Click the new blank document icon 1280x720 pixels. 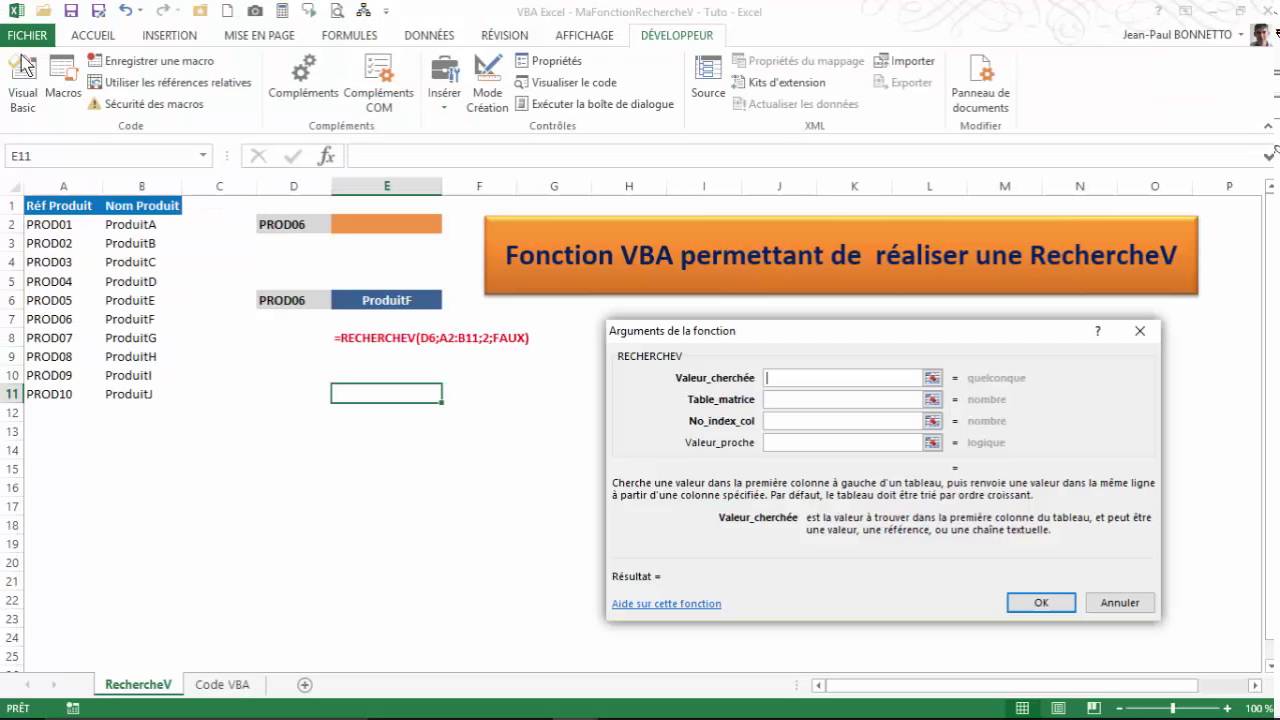pyautogui.click(x=228, y=12)
